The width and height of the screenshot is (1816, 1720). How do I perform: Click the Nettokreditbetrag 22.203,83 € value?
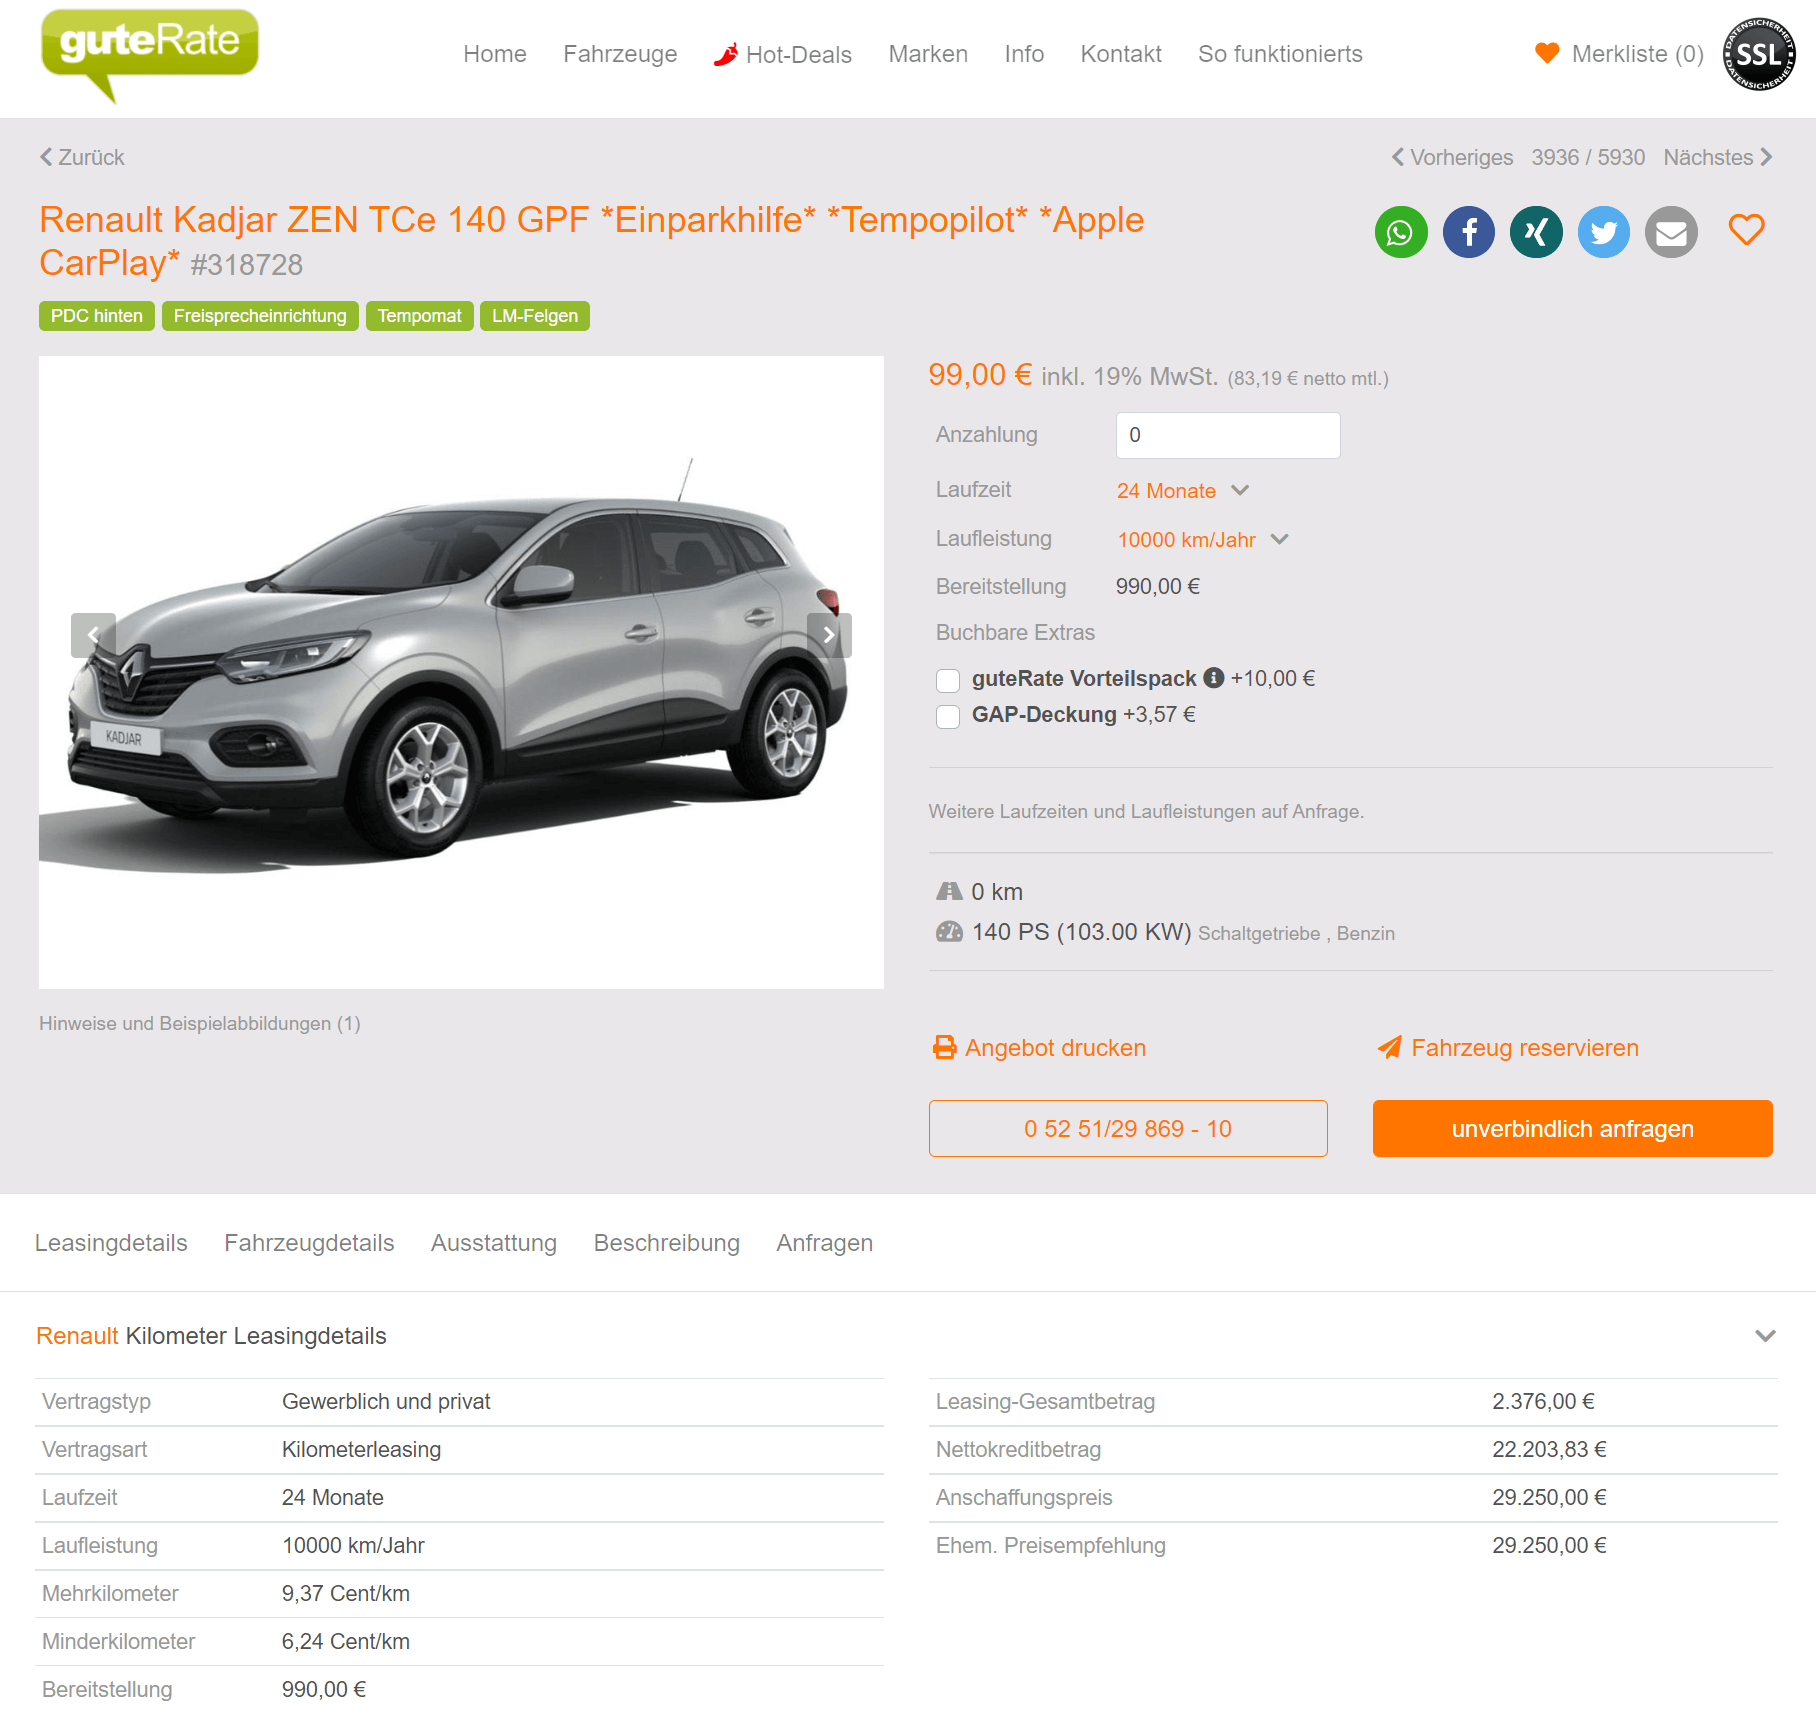[1549, 1450]
